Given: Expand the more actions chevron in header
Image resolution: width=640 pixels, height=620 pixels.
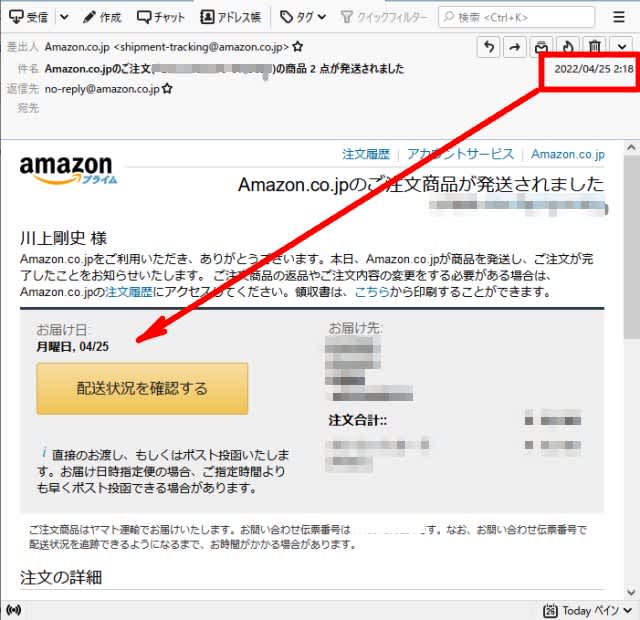Looking at the screenshot, I should 622,46.
